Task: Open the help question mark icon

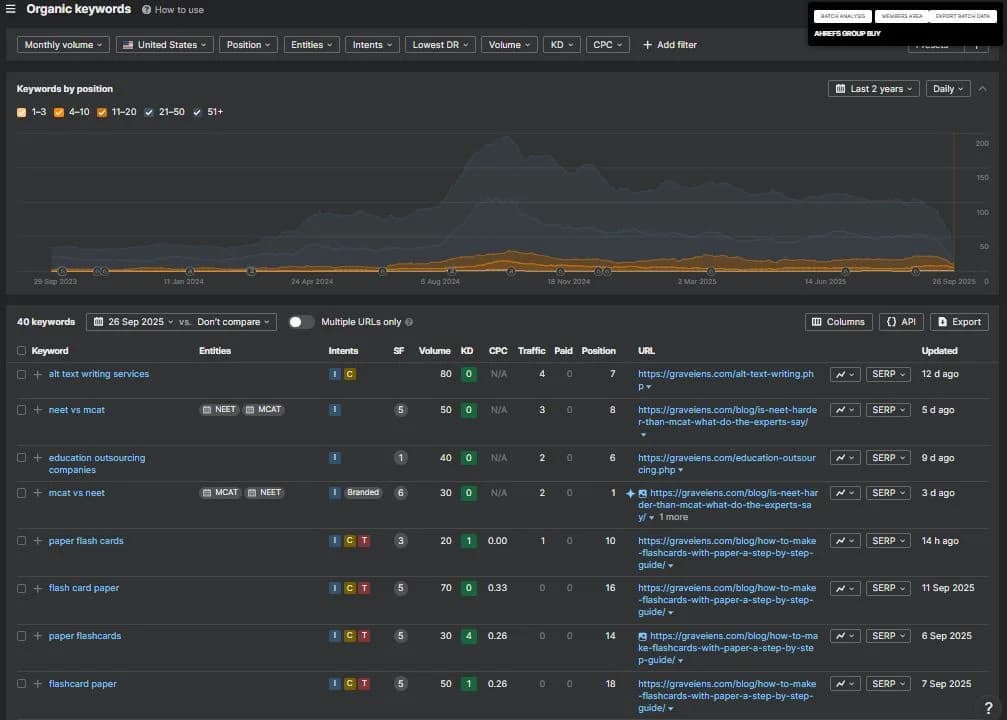Action: (x=988, y=708)
